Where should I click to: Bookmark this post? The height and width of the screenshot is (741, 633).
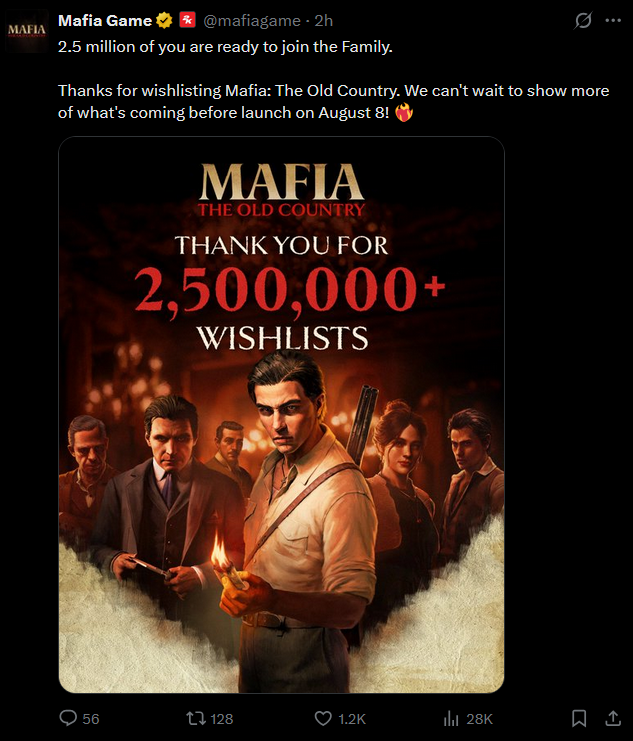(579, 718)
